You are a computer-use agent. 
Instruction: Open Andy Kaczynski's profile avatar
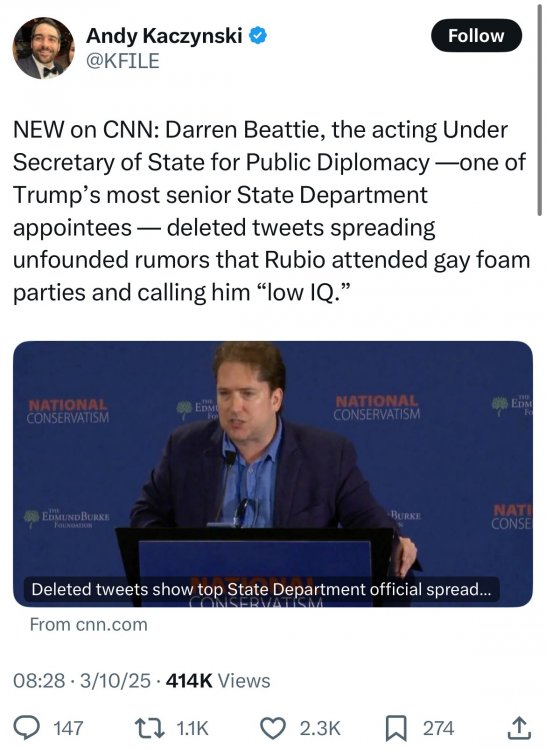click(44, 48)
